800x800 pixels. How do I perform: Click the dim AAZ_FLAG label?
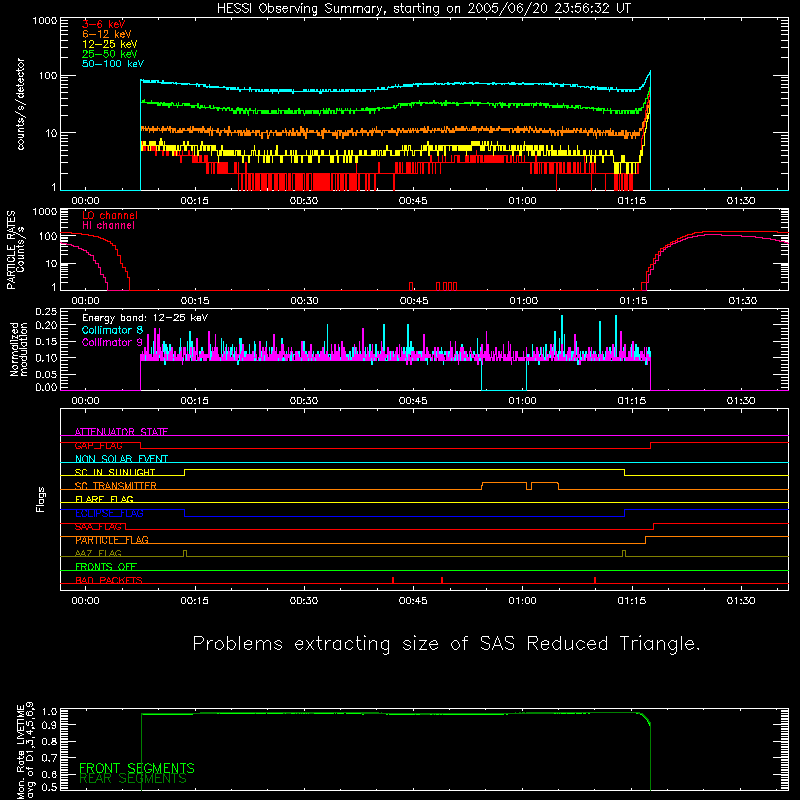tap(98, 553)
